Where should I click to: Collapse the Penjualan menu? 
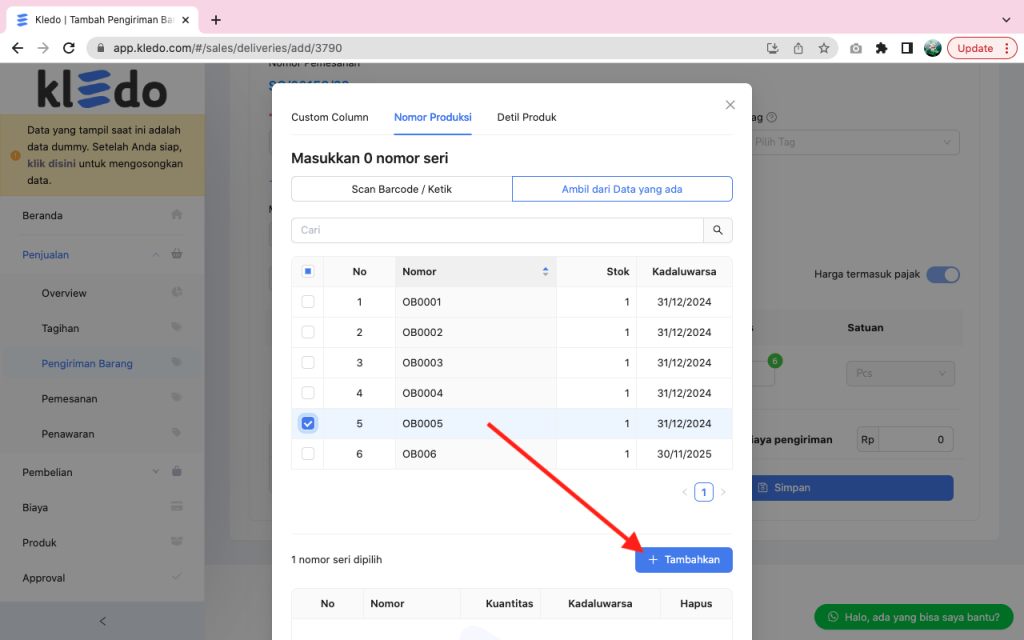[x=102, y=255]
